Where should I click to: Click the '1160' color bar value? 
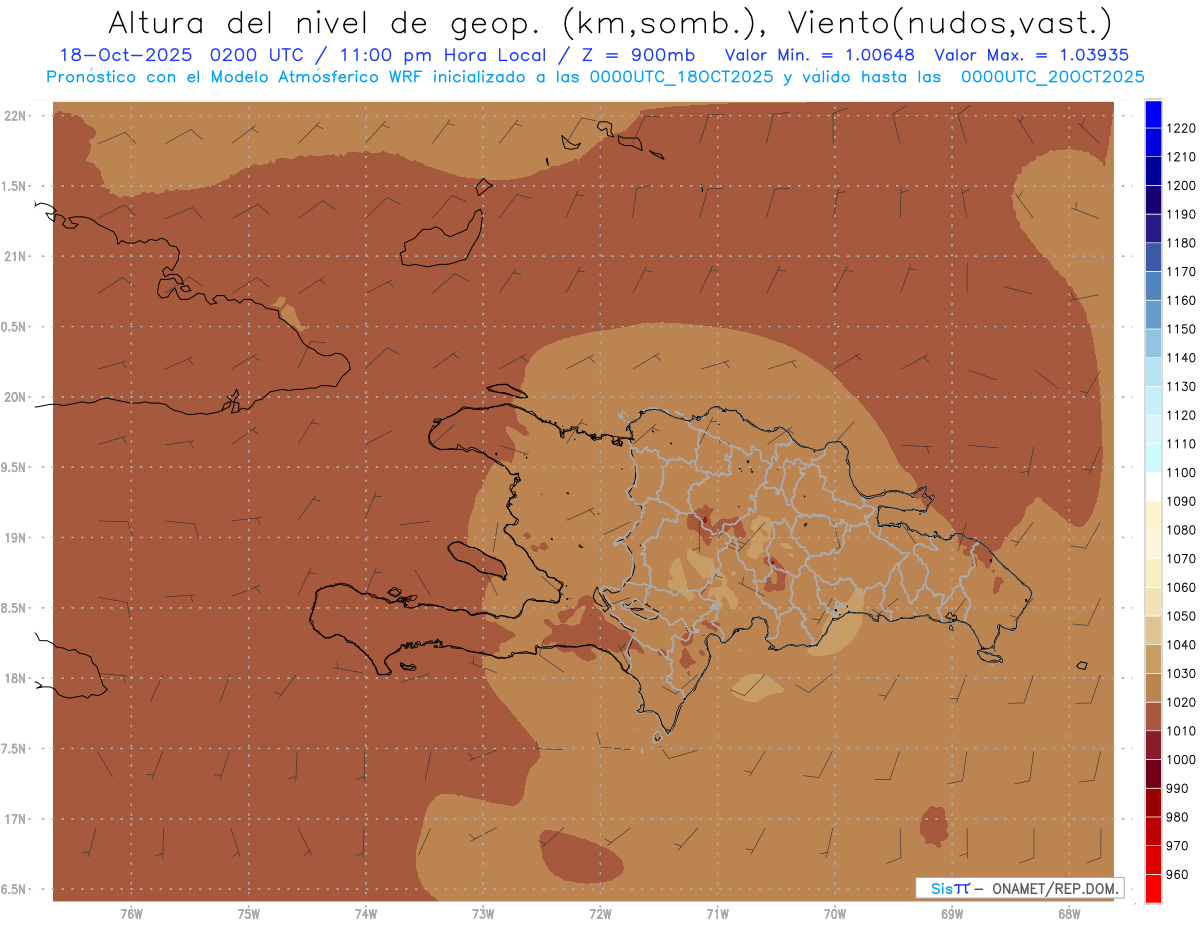click(x=1181, y=300)
